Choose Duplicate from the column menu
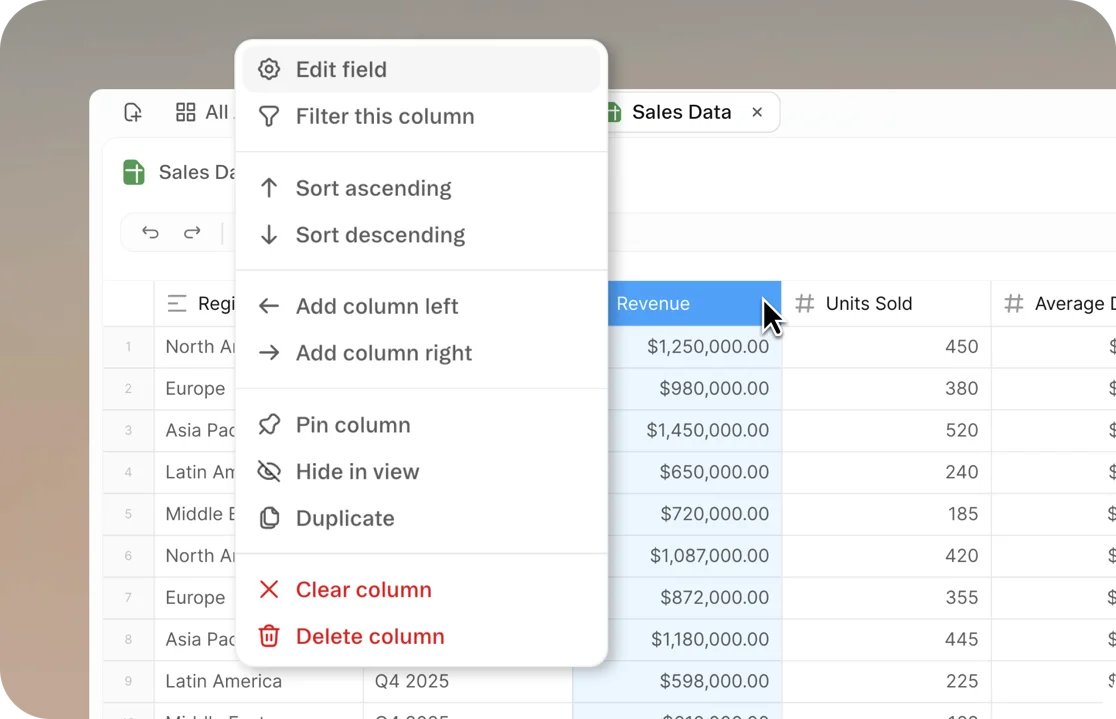1116x719 pixels. click(344, 518)
